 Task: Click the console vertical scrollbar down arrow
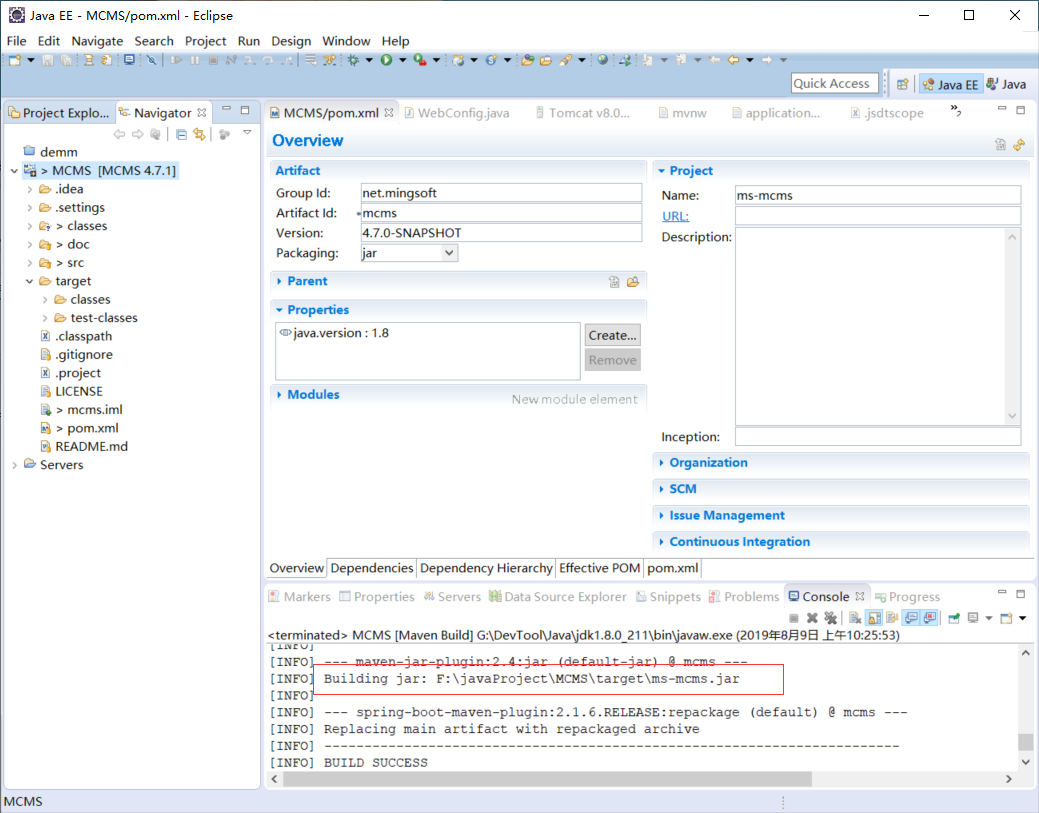click(1025, 762)
